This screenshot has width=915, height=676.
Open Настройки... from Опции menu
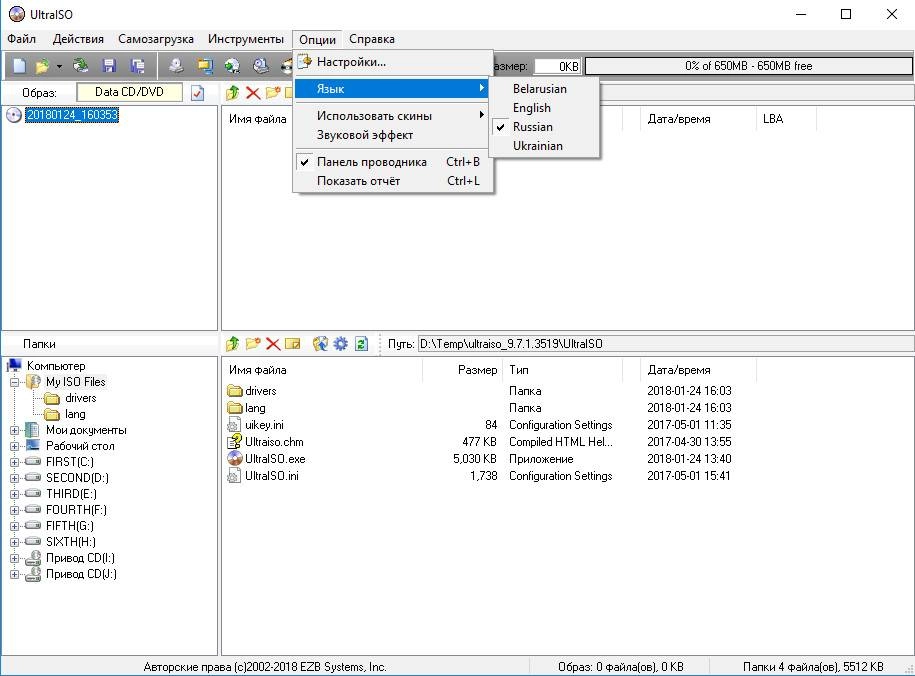tap(393, 62)
